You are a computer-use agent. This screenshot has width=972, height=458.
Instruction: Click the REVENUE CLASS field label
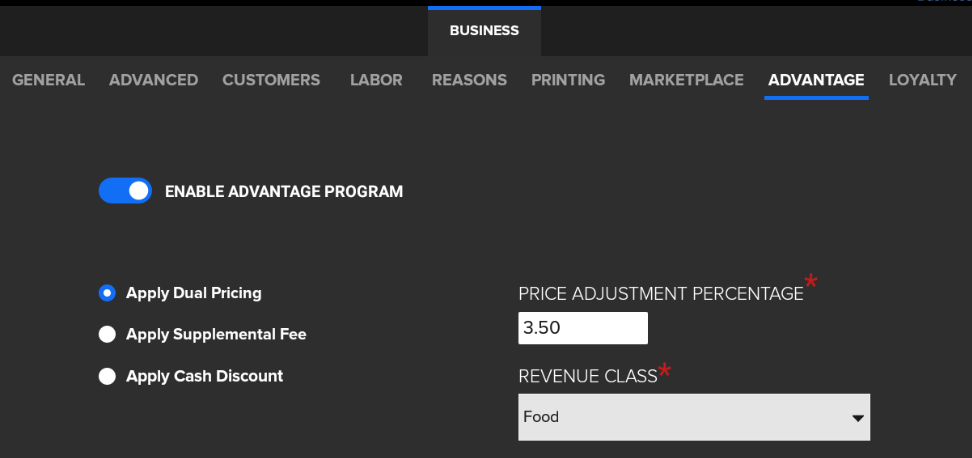[587, 377]
